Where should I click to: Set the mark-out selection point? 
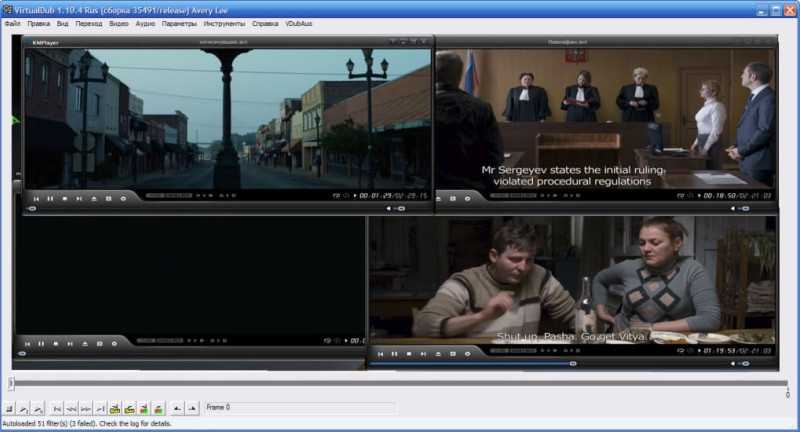192,409
